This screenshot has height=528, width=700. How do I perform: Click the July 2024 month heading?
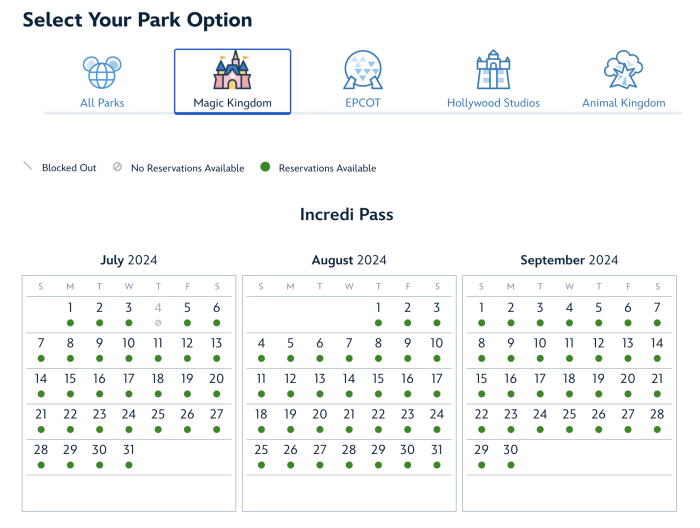129,260
